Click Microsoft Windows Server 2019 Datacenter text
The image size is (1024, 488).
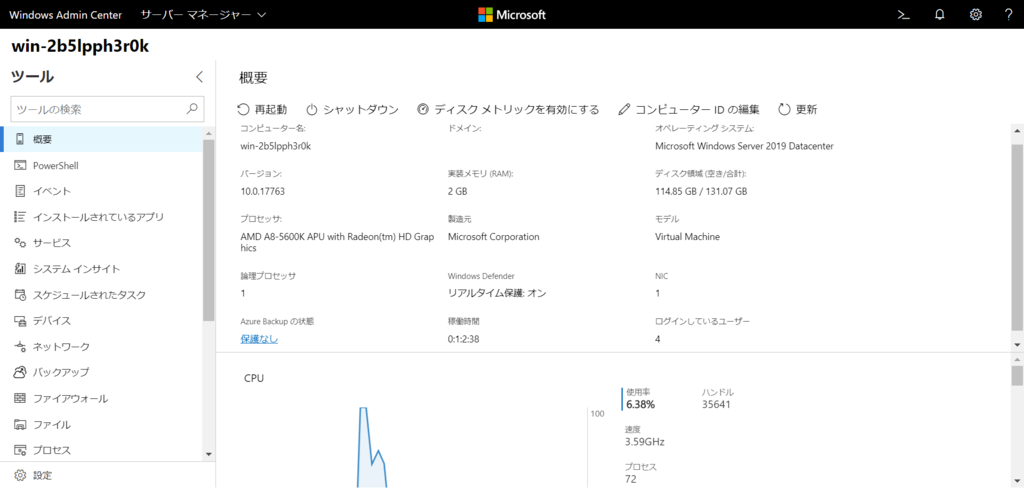click(744, 146)
